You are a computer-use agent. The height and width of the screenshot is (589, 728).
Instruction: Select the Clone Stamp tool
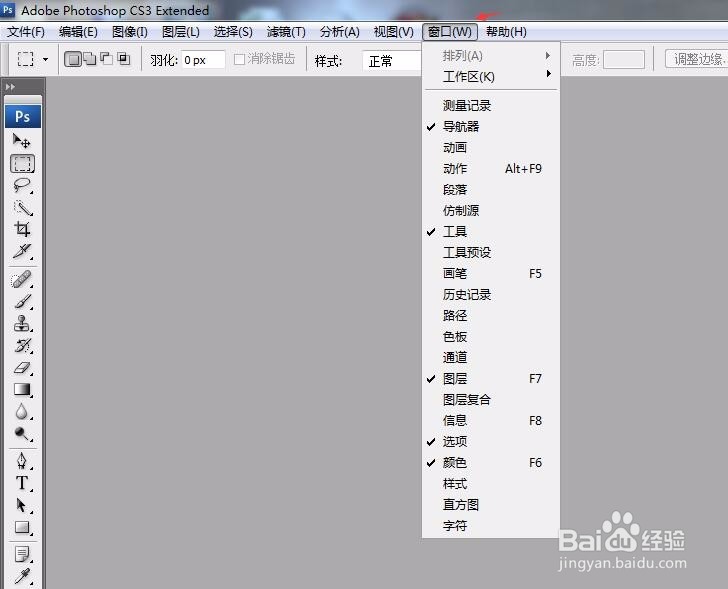(22, 324)
